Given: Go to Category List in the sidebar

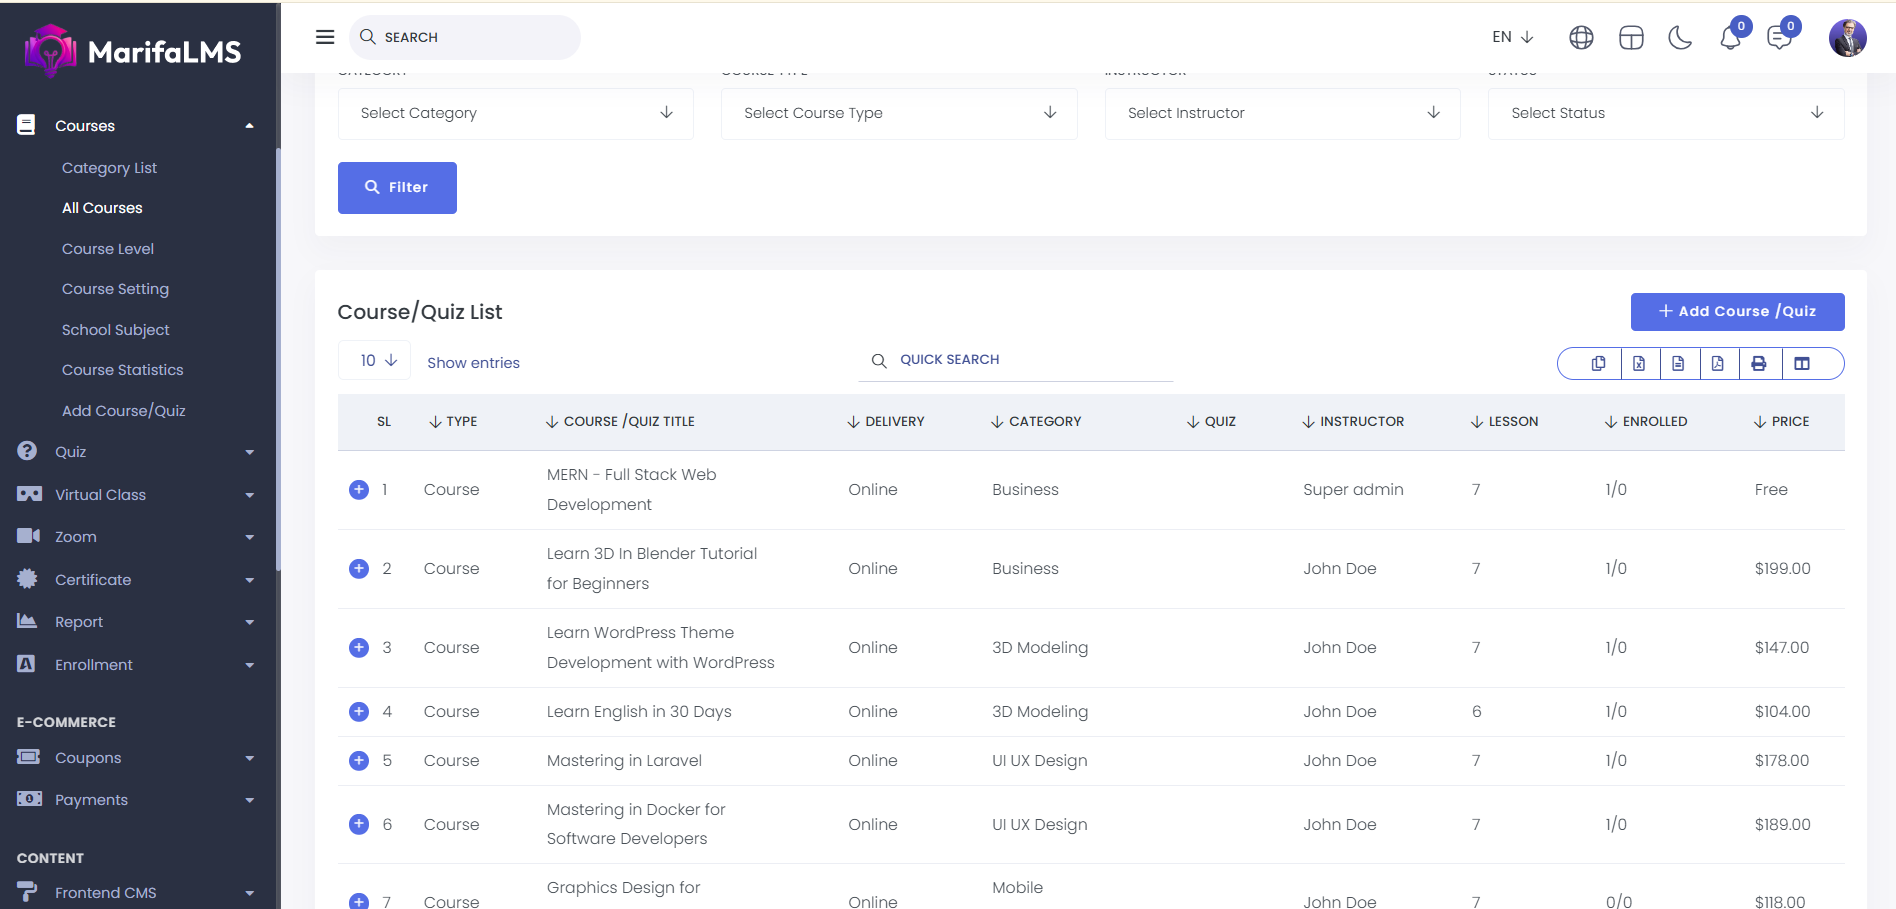Looking at the screenshot, I should (x=109, y=168).
